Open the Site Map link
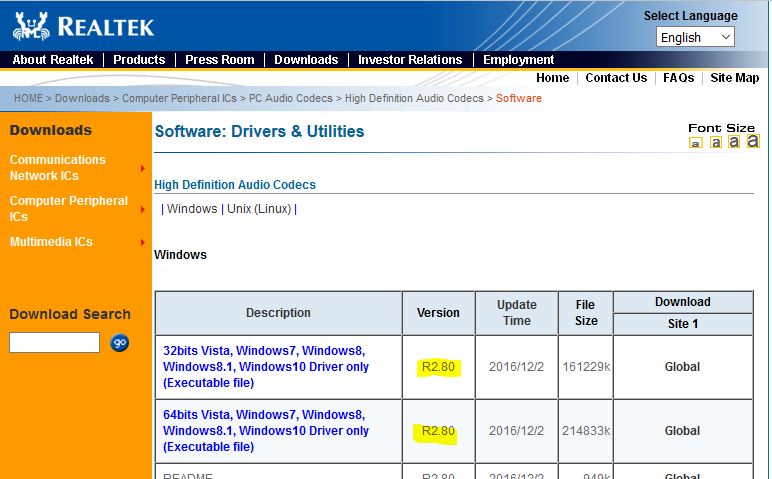772x479 pixels. click(735, 78)
